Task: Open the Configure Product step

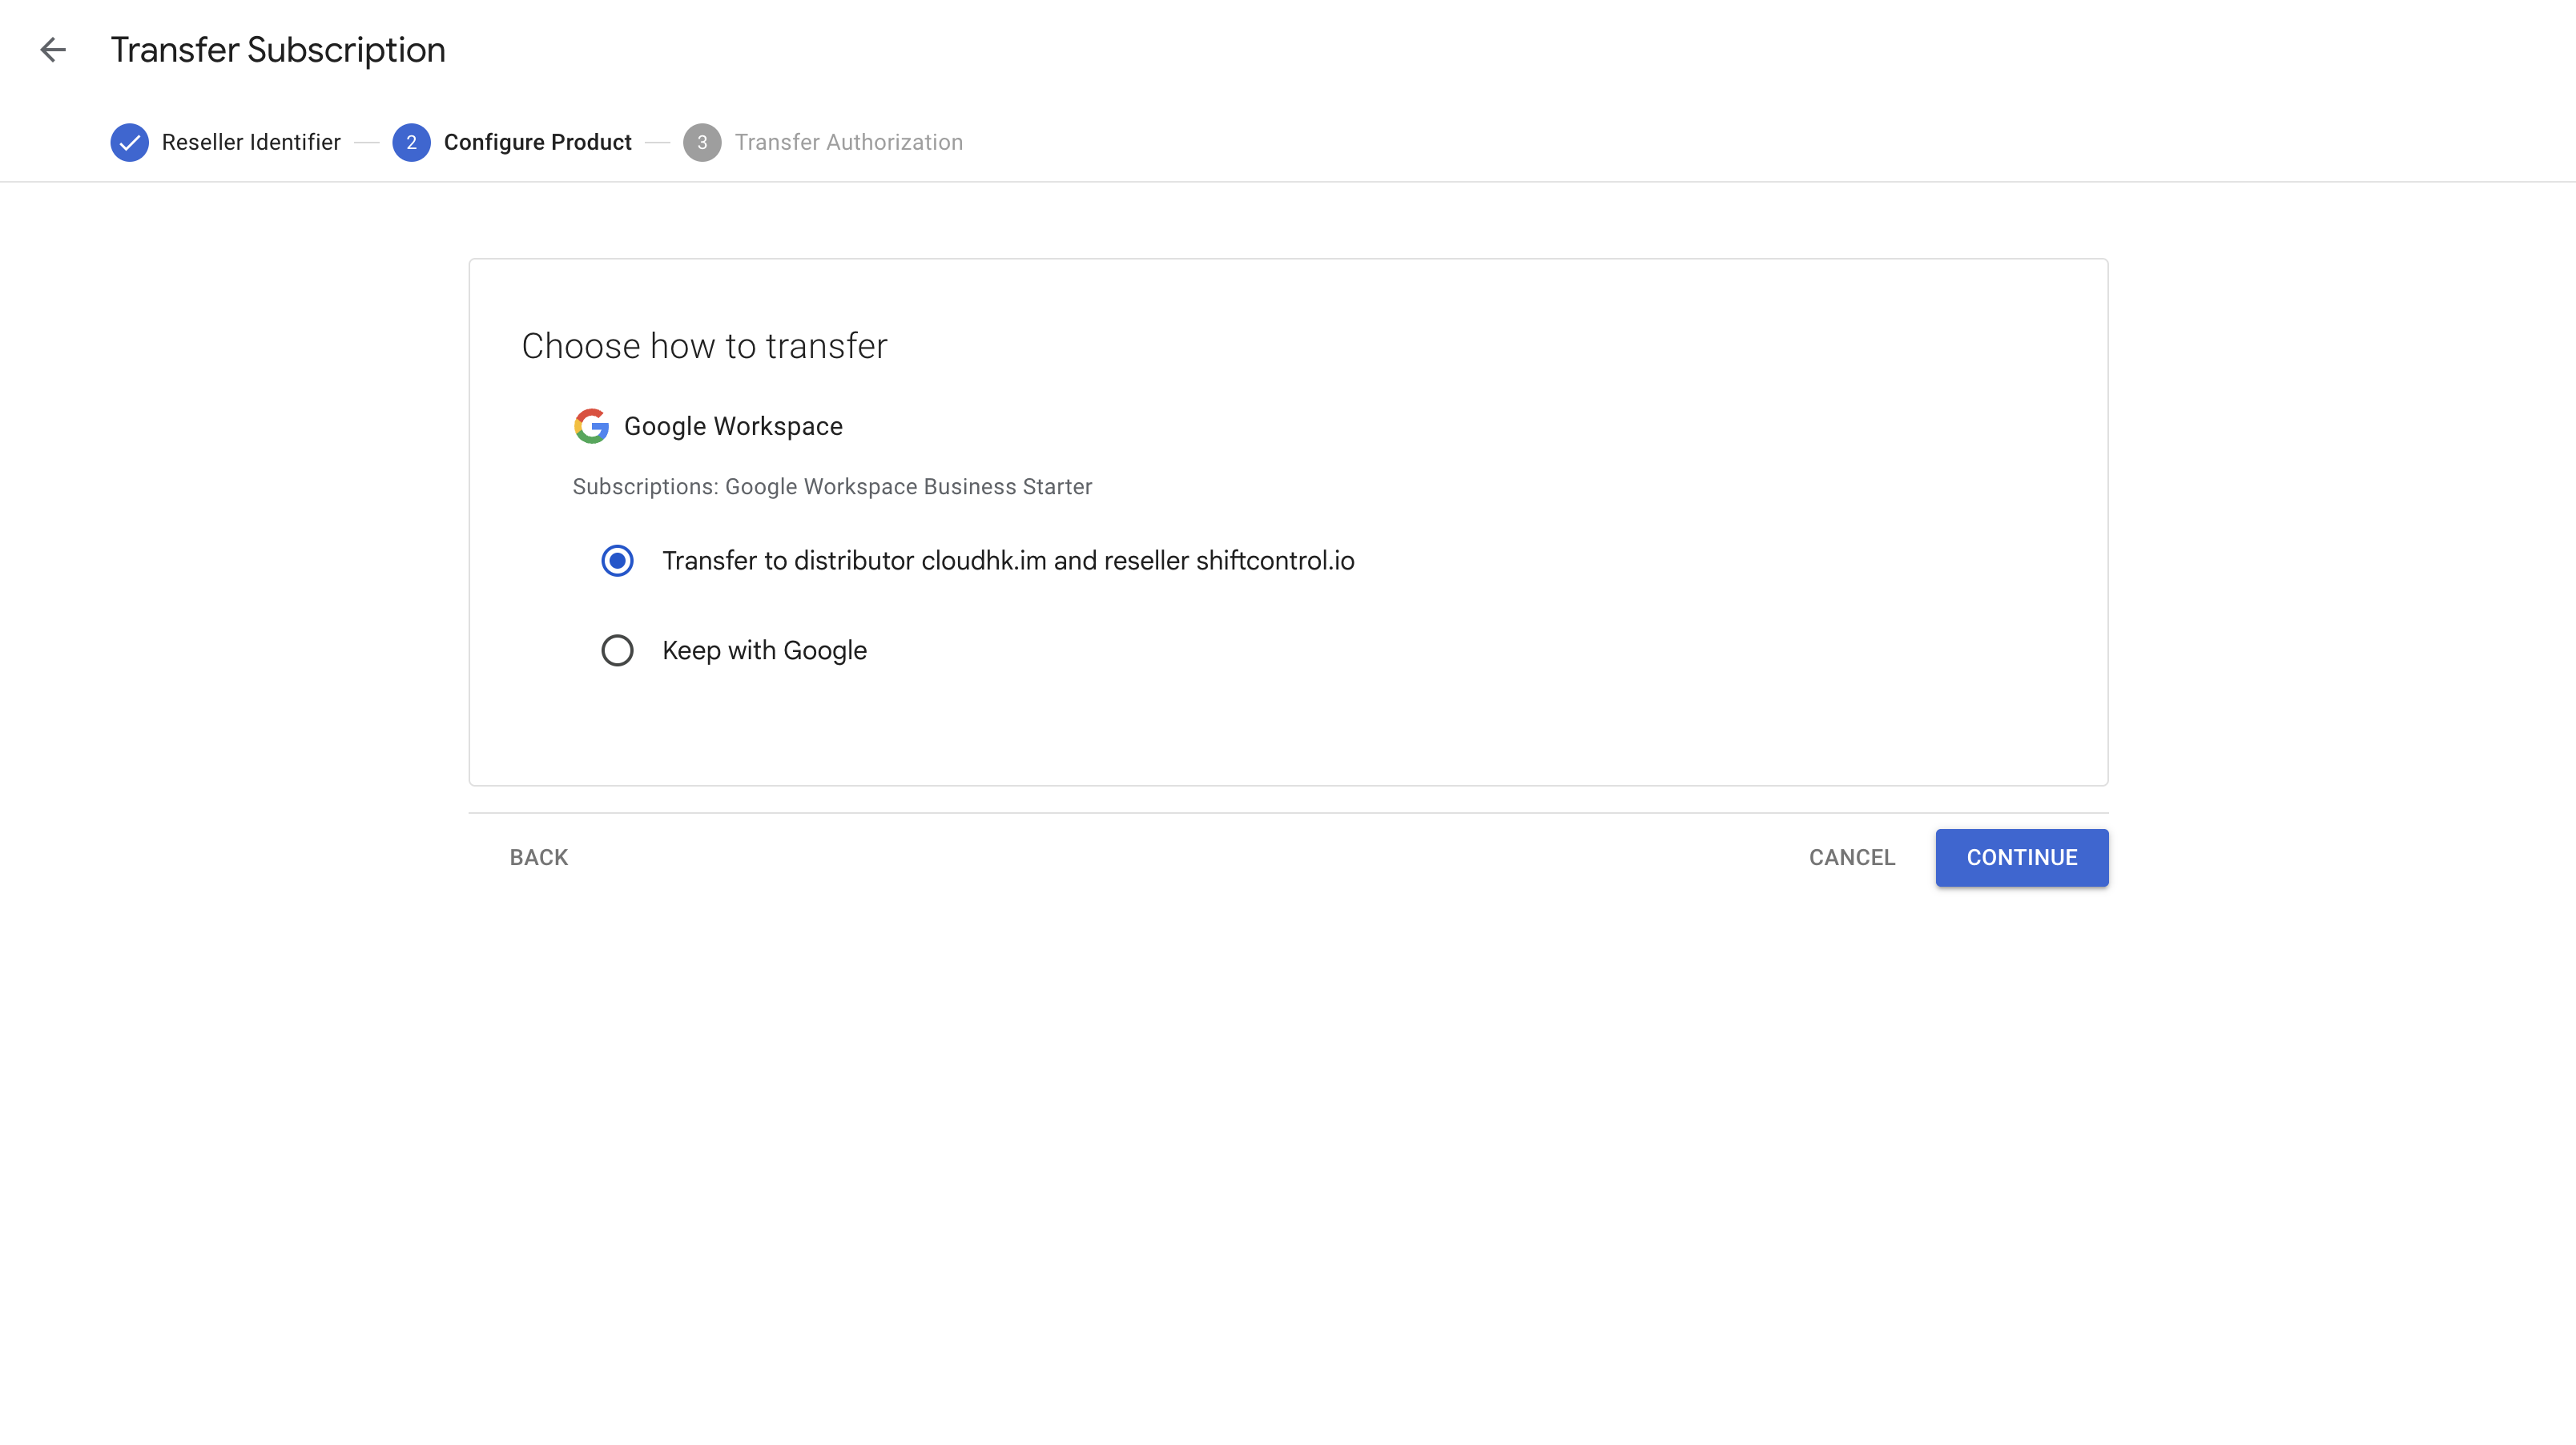Action: 538,142
